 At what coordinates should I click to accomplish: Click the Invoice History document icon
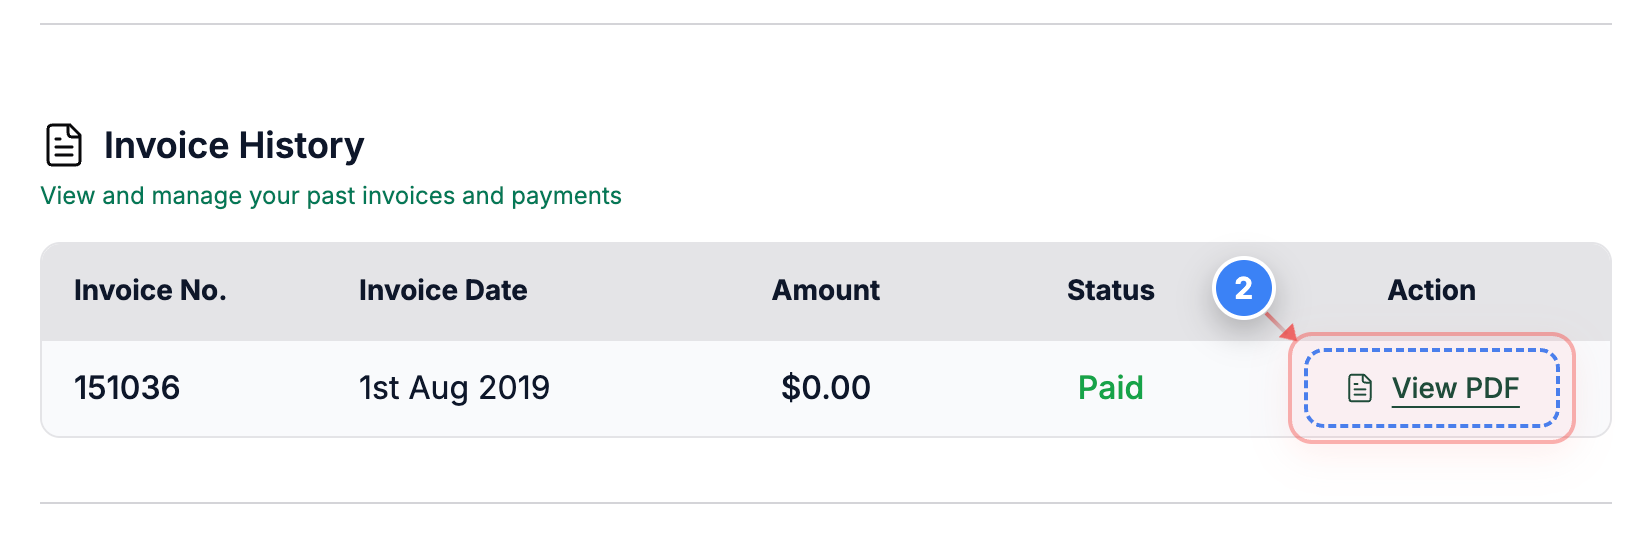pos(64,145)
